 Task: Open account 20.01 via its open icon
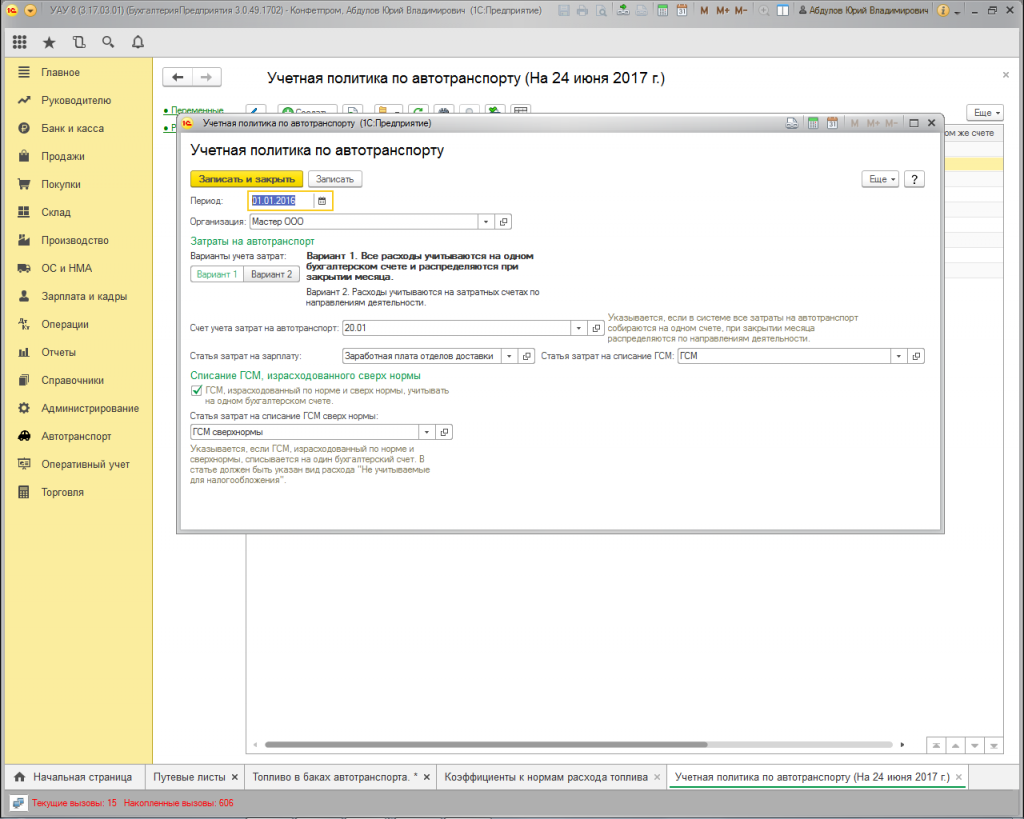(x=596, y=329)
